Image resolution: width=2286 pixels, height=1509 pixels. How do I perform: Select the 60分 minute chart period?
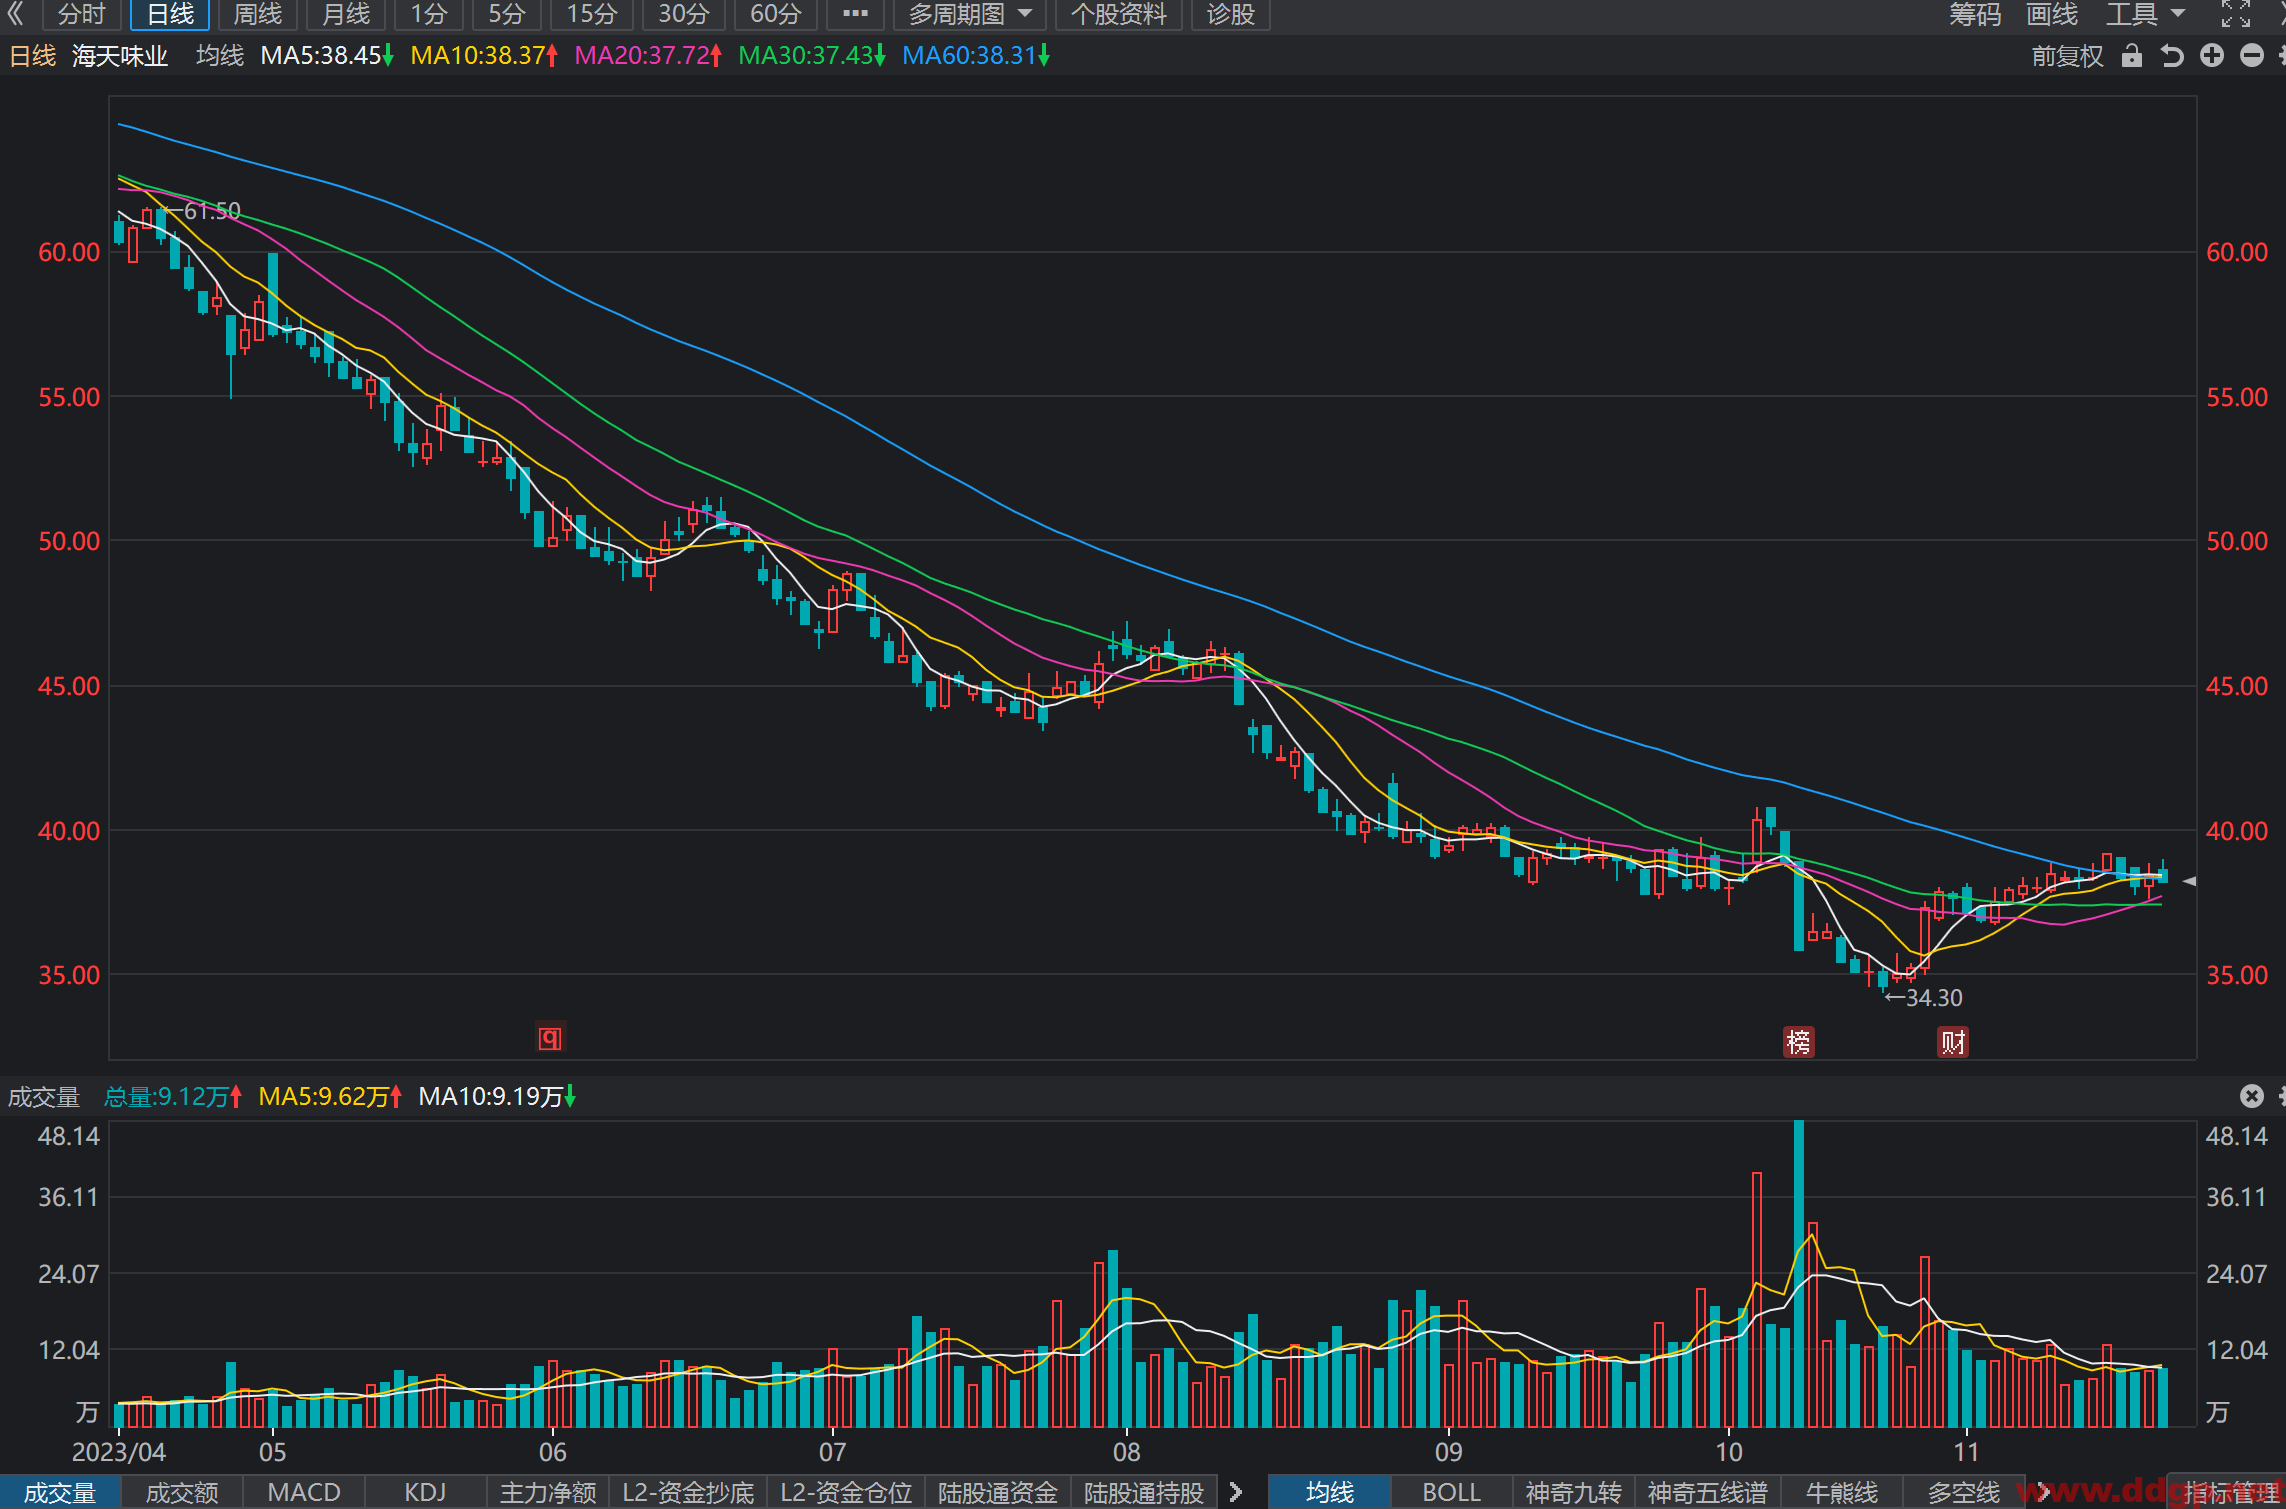(x=776, y=14)
